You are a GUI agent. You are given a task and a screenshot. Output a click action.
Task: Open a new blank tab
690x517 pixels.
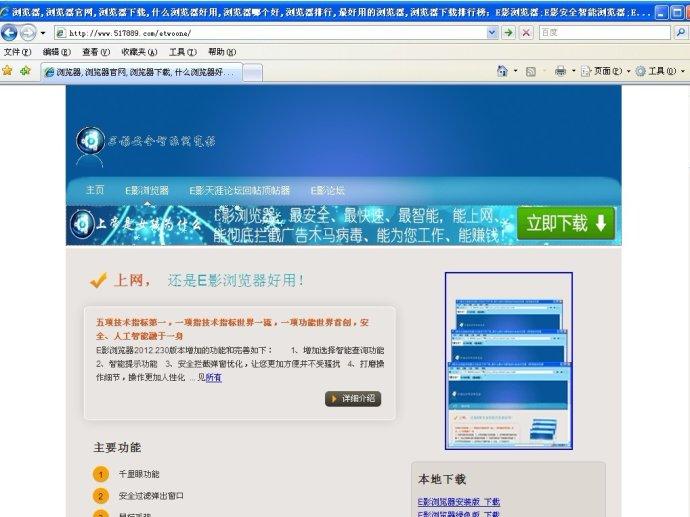tap(253, 73)
